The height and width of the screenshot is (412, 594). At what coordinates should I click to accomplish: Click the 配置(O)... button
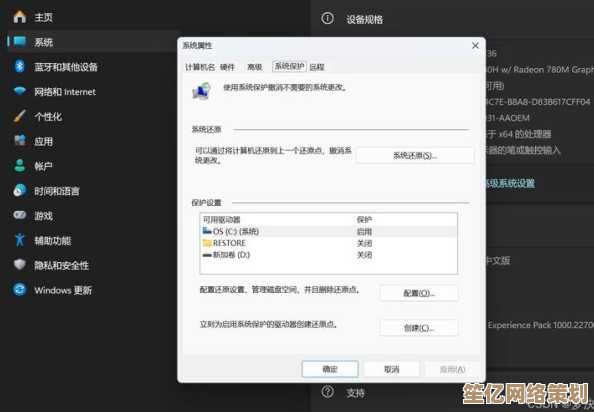(419, 293)
